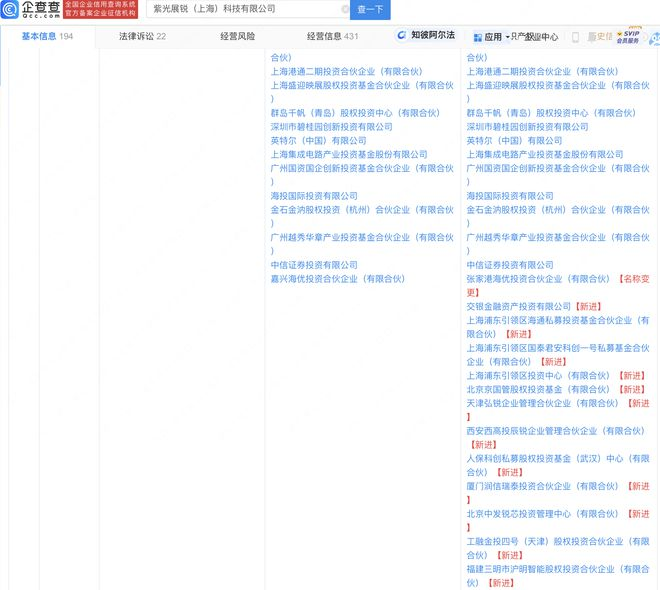The image size is (660, 590).
Task: Open 上海浦东引领区国泰君安科创一号 link
Action: click(x=558, y=355)
